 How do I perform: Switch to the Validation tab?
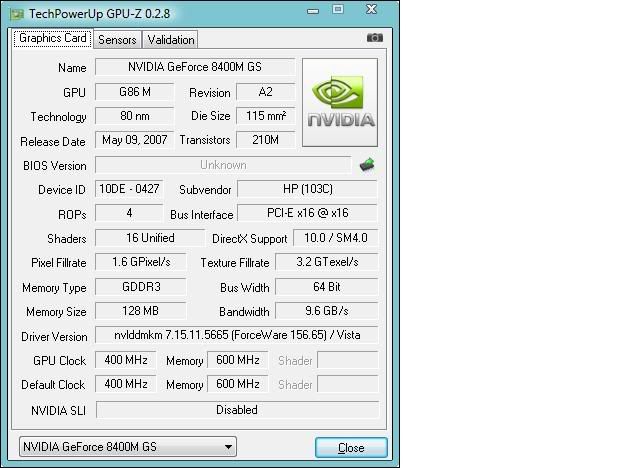point(171,40)
